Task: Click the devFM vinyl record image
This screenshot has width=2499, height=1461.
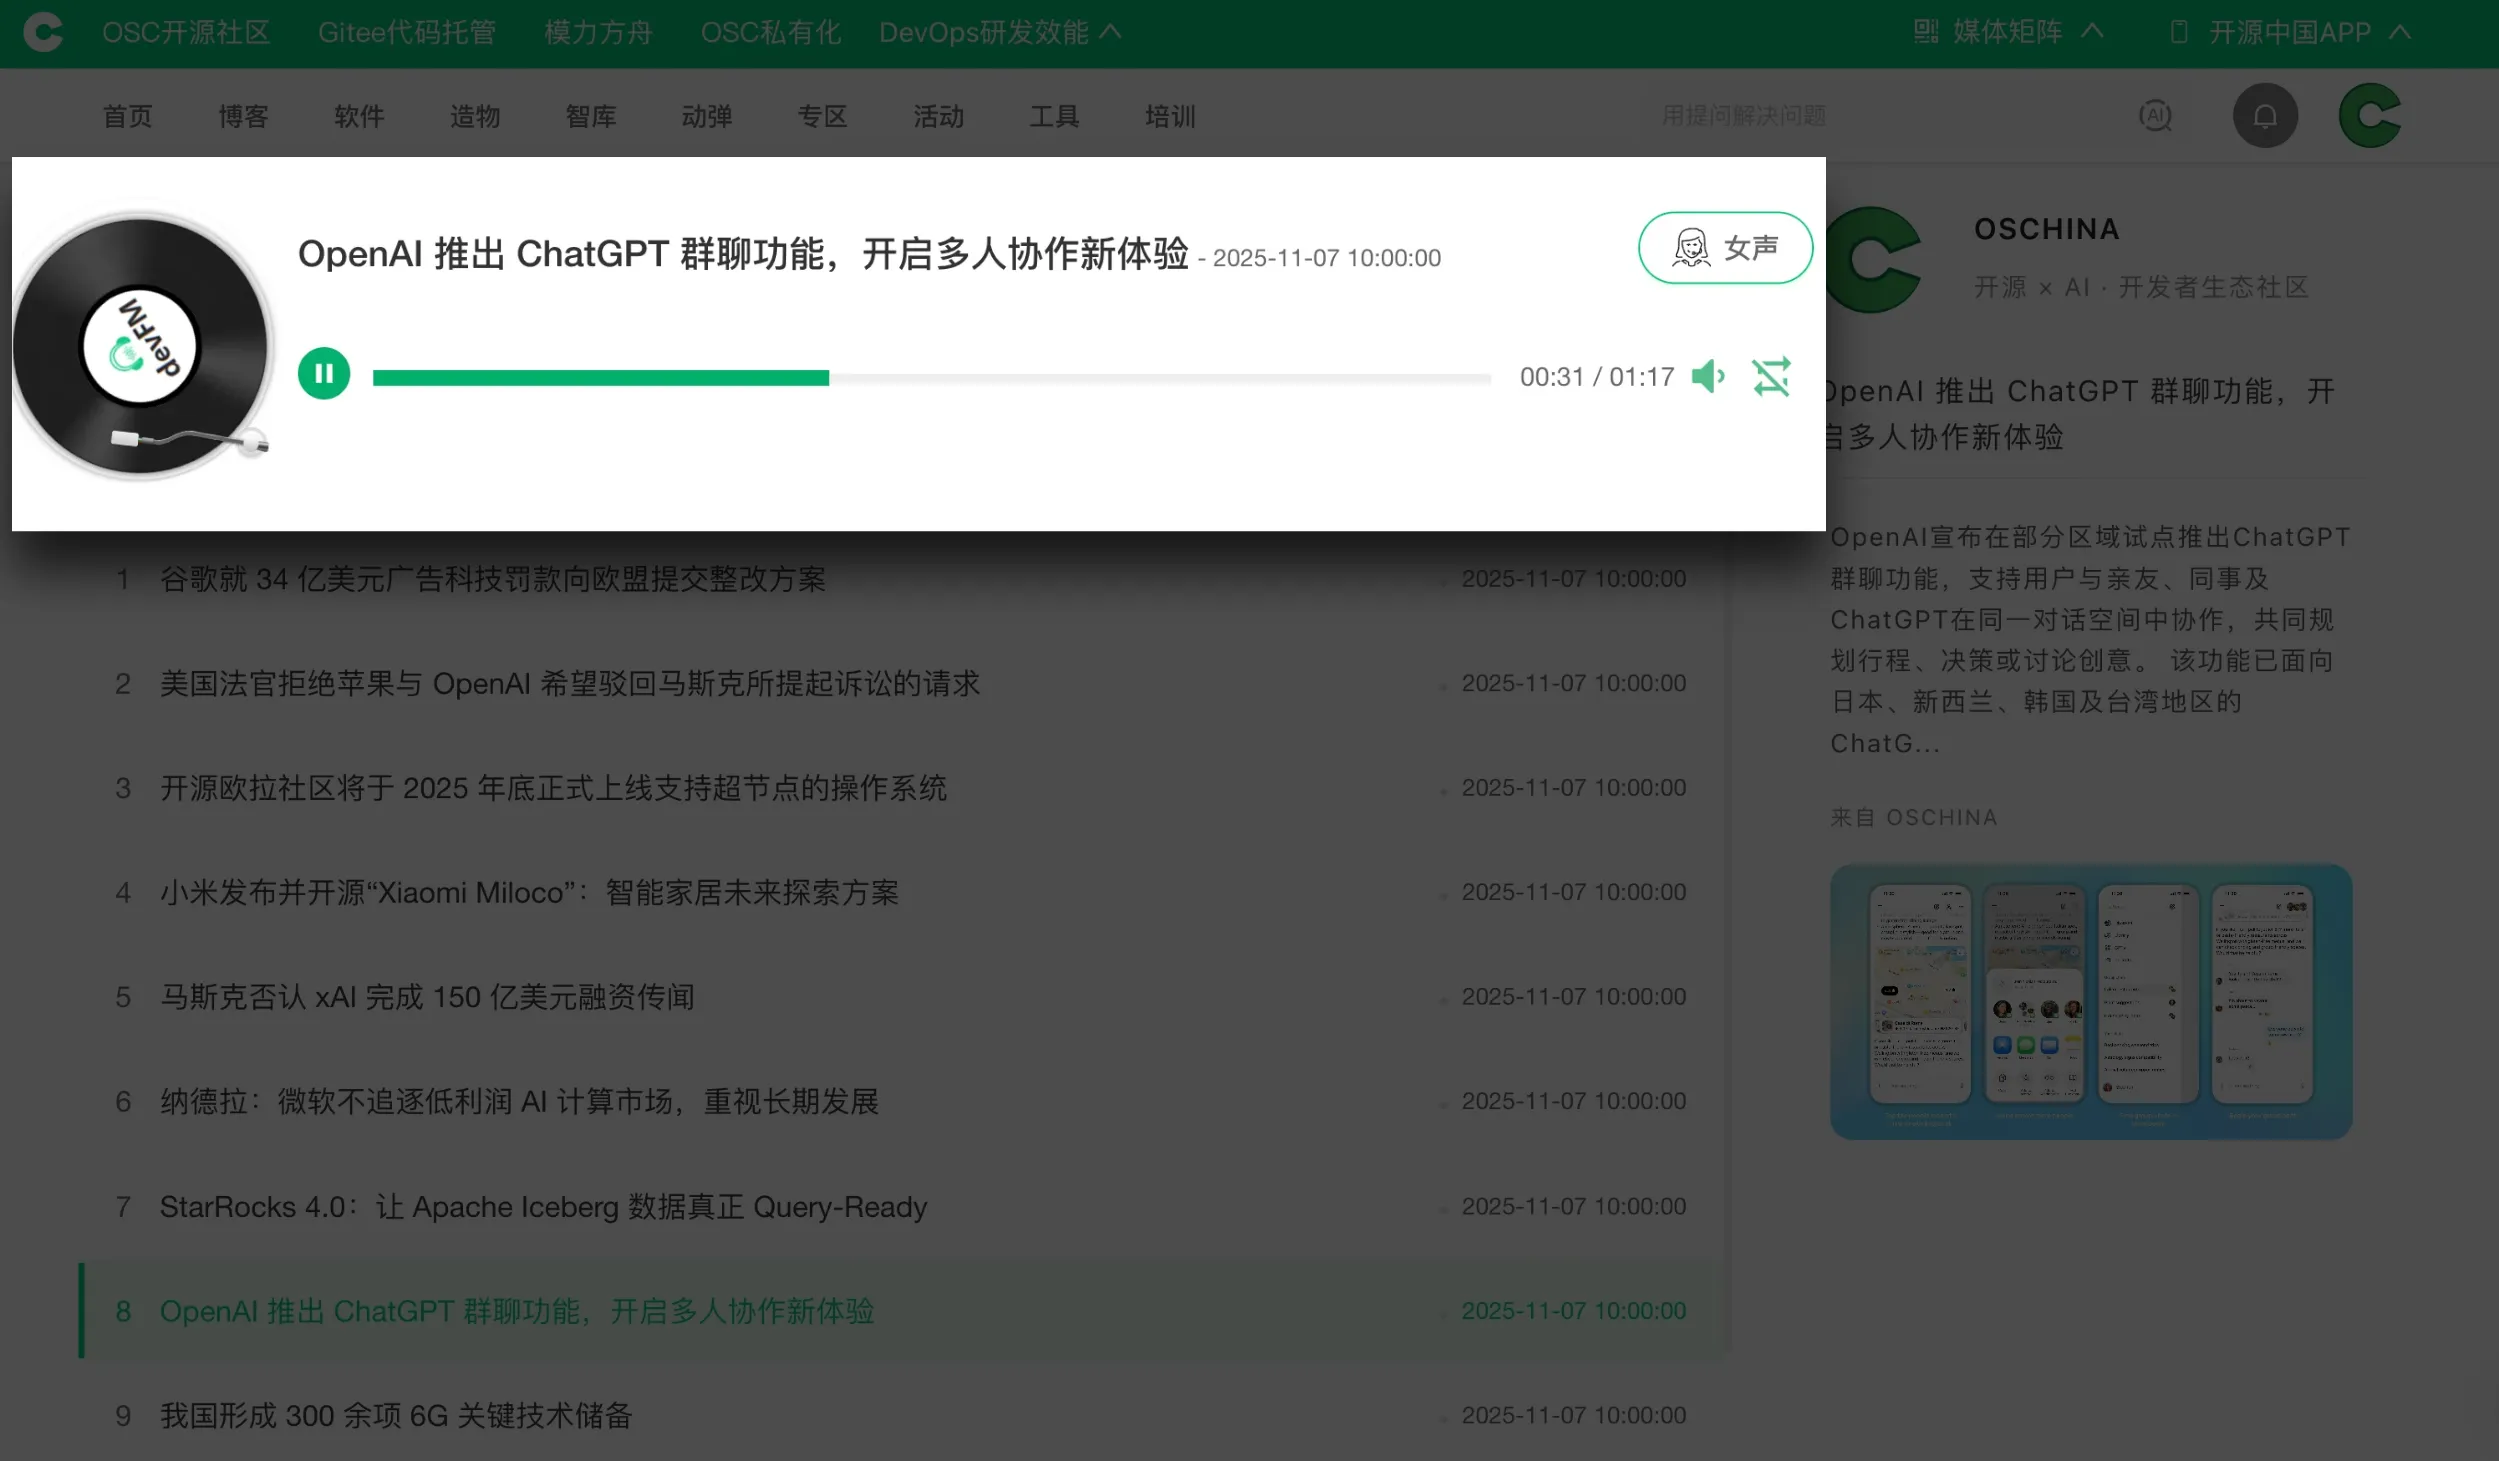Action: pos(140,346)
